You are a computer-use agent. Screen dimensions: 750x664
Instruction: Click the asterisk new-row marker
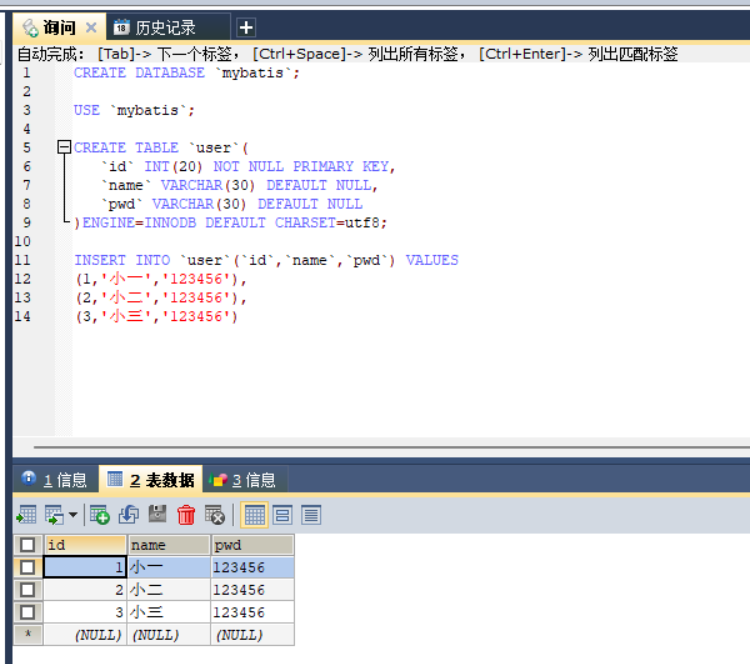pyautogui.click(x=28, y=635)
